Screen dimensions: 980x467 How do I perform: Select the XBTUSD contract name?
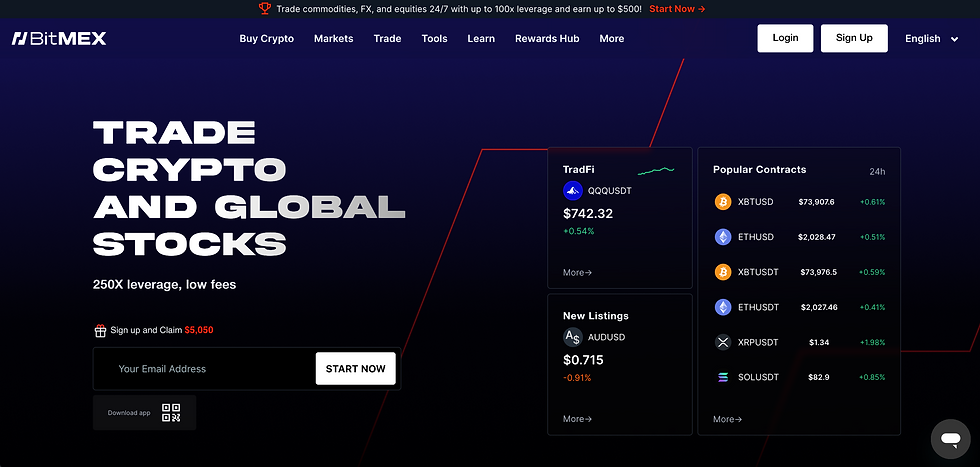(x=756, y=202)
